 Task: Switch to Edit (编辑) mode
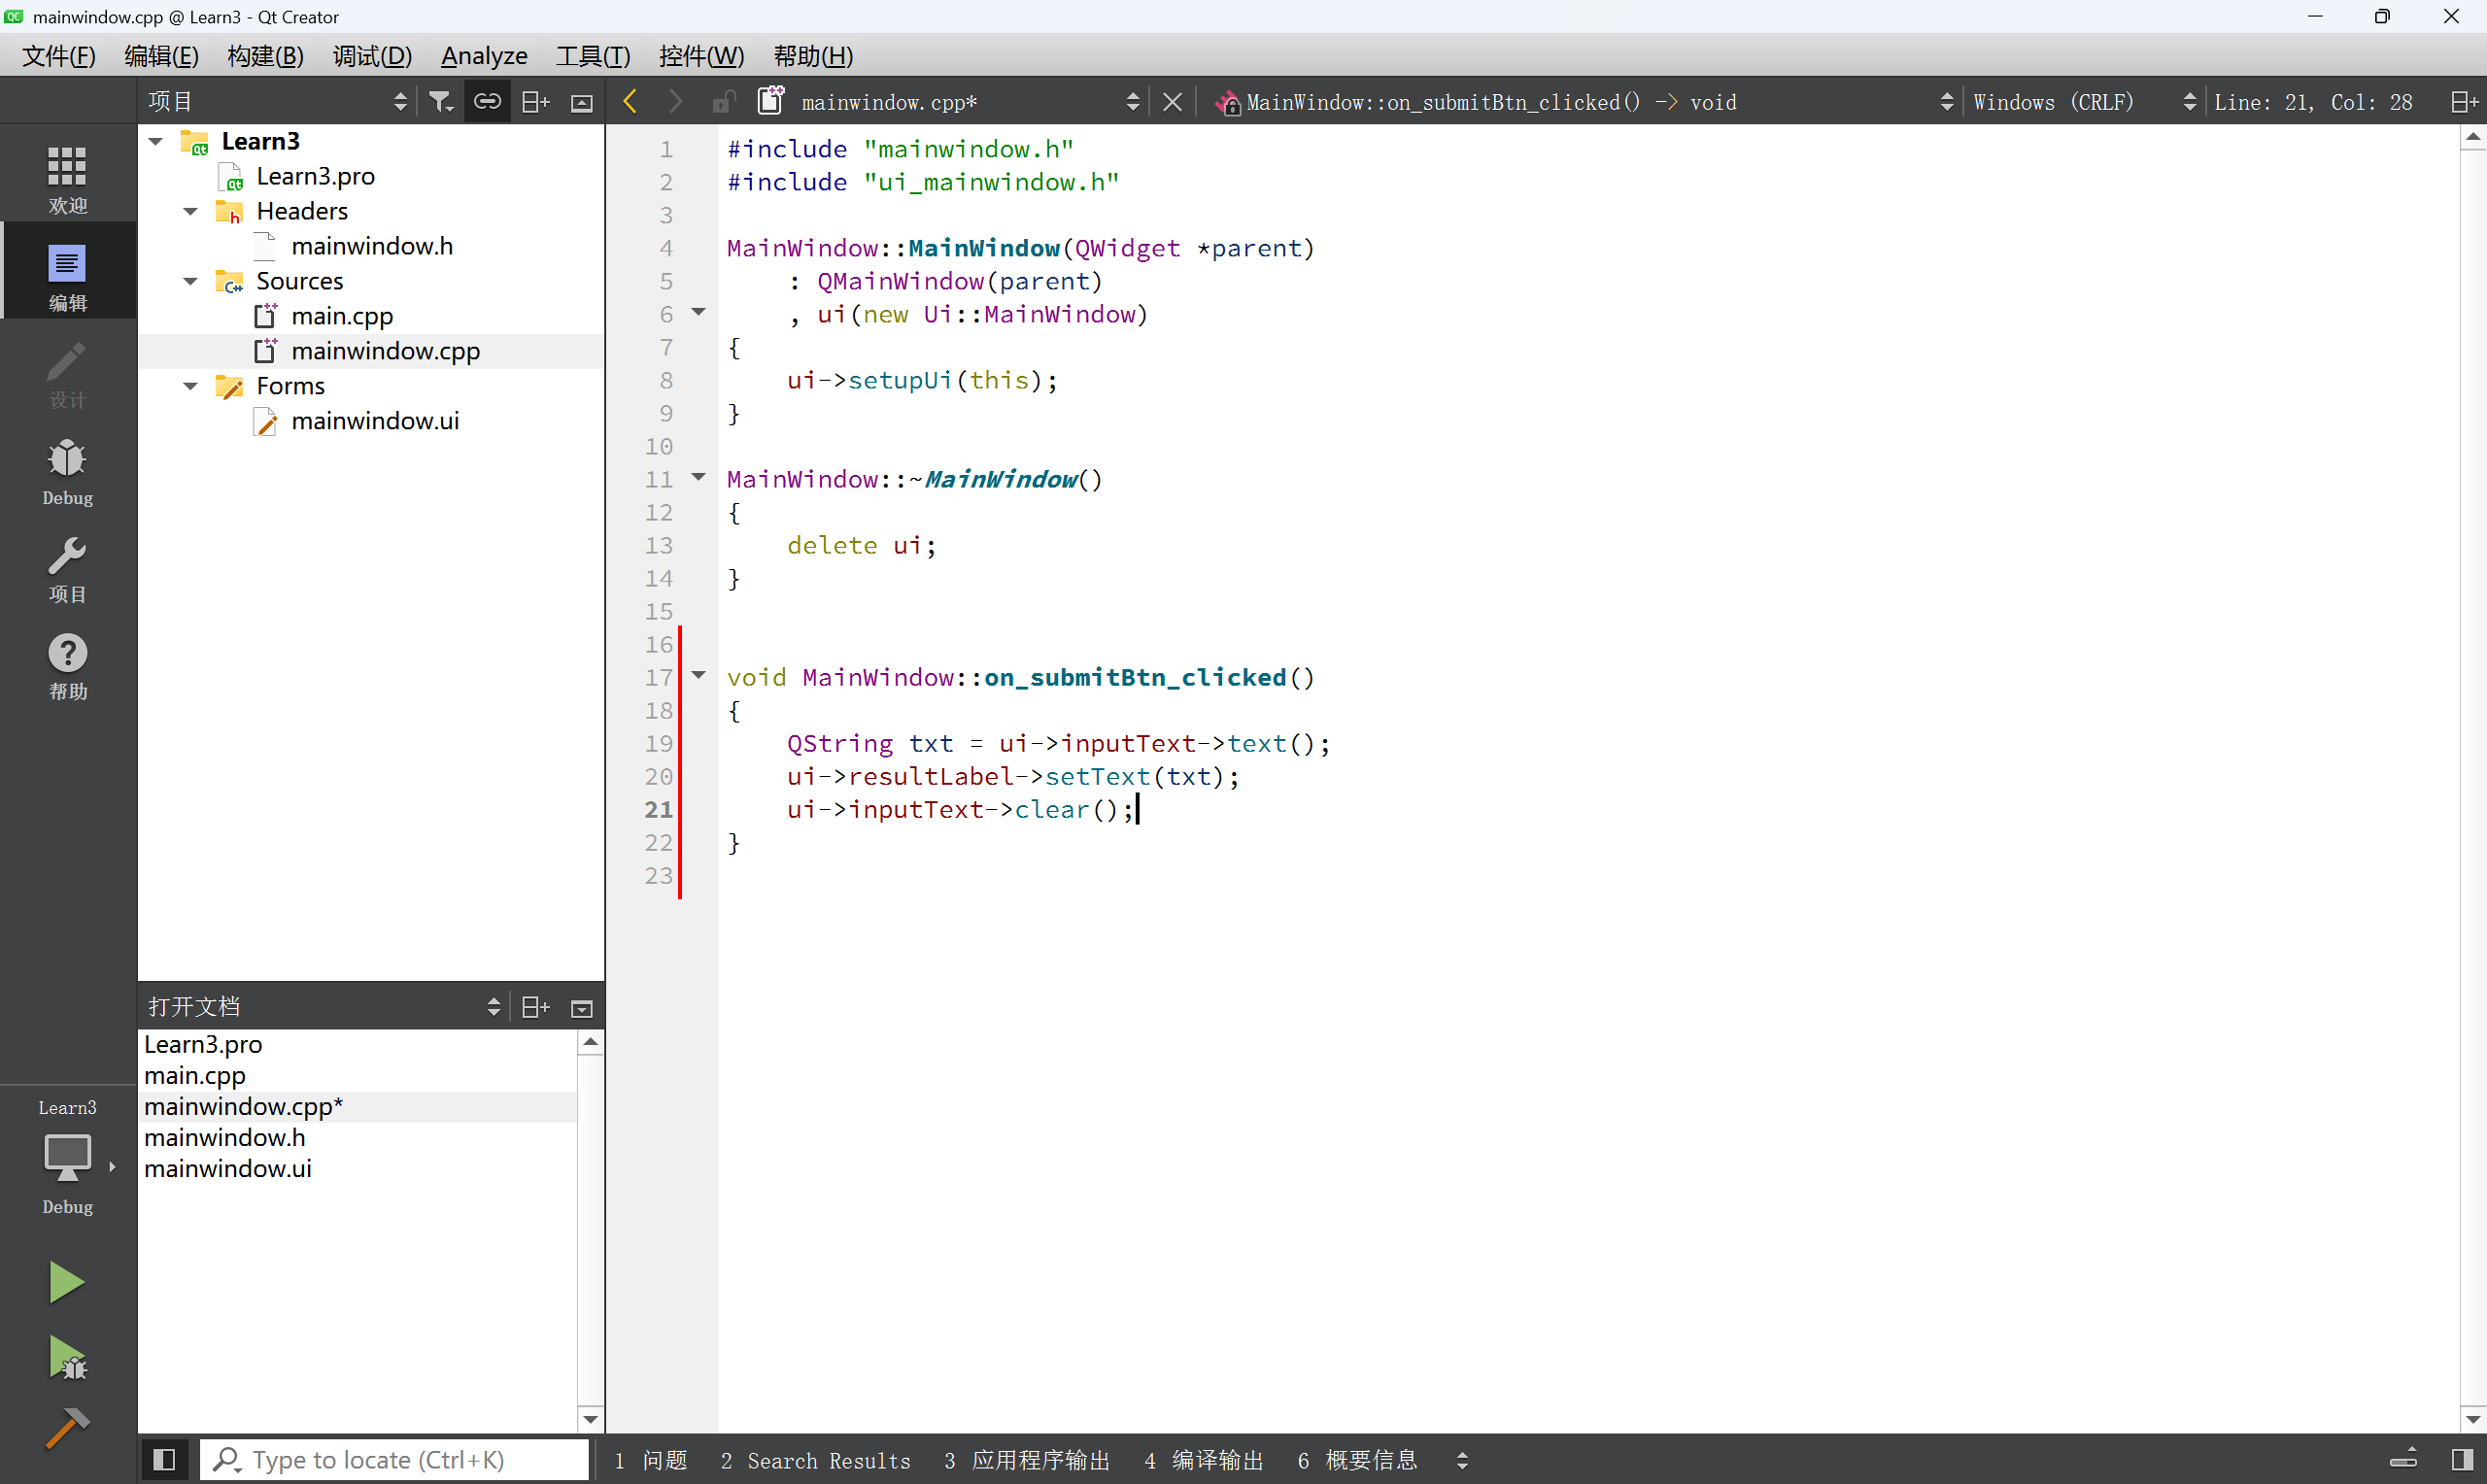pos(67,273)
